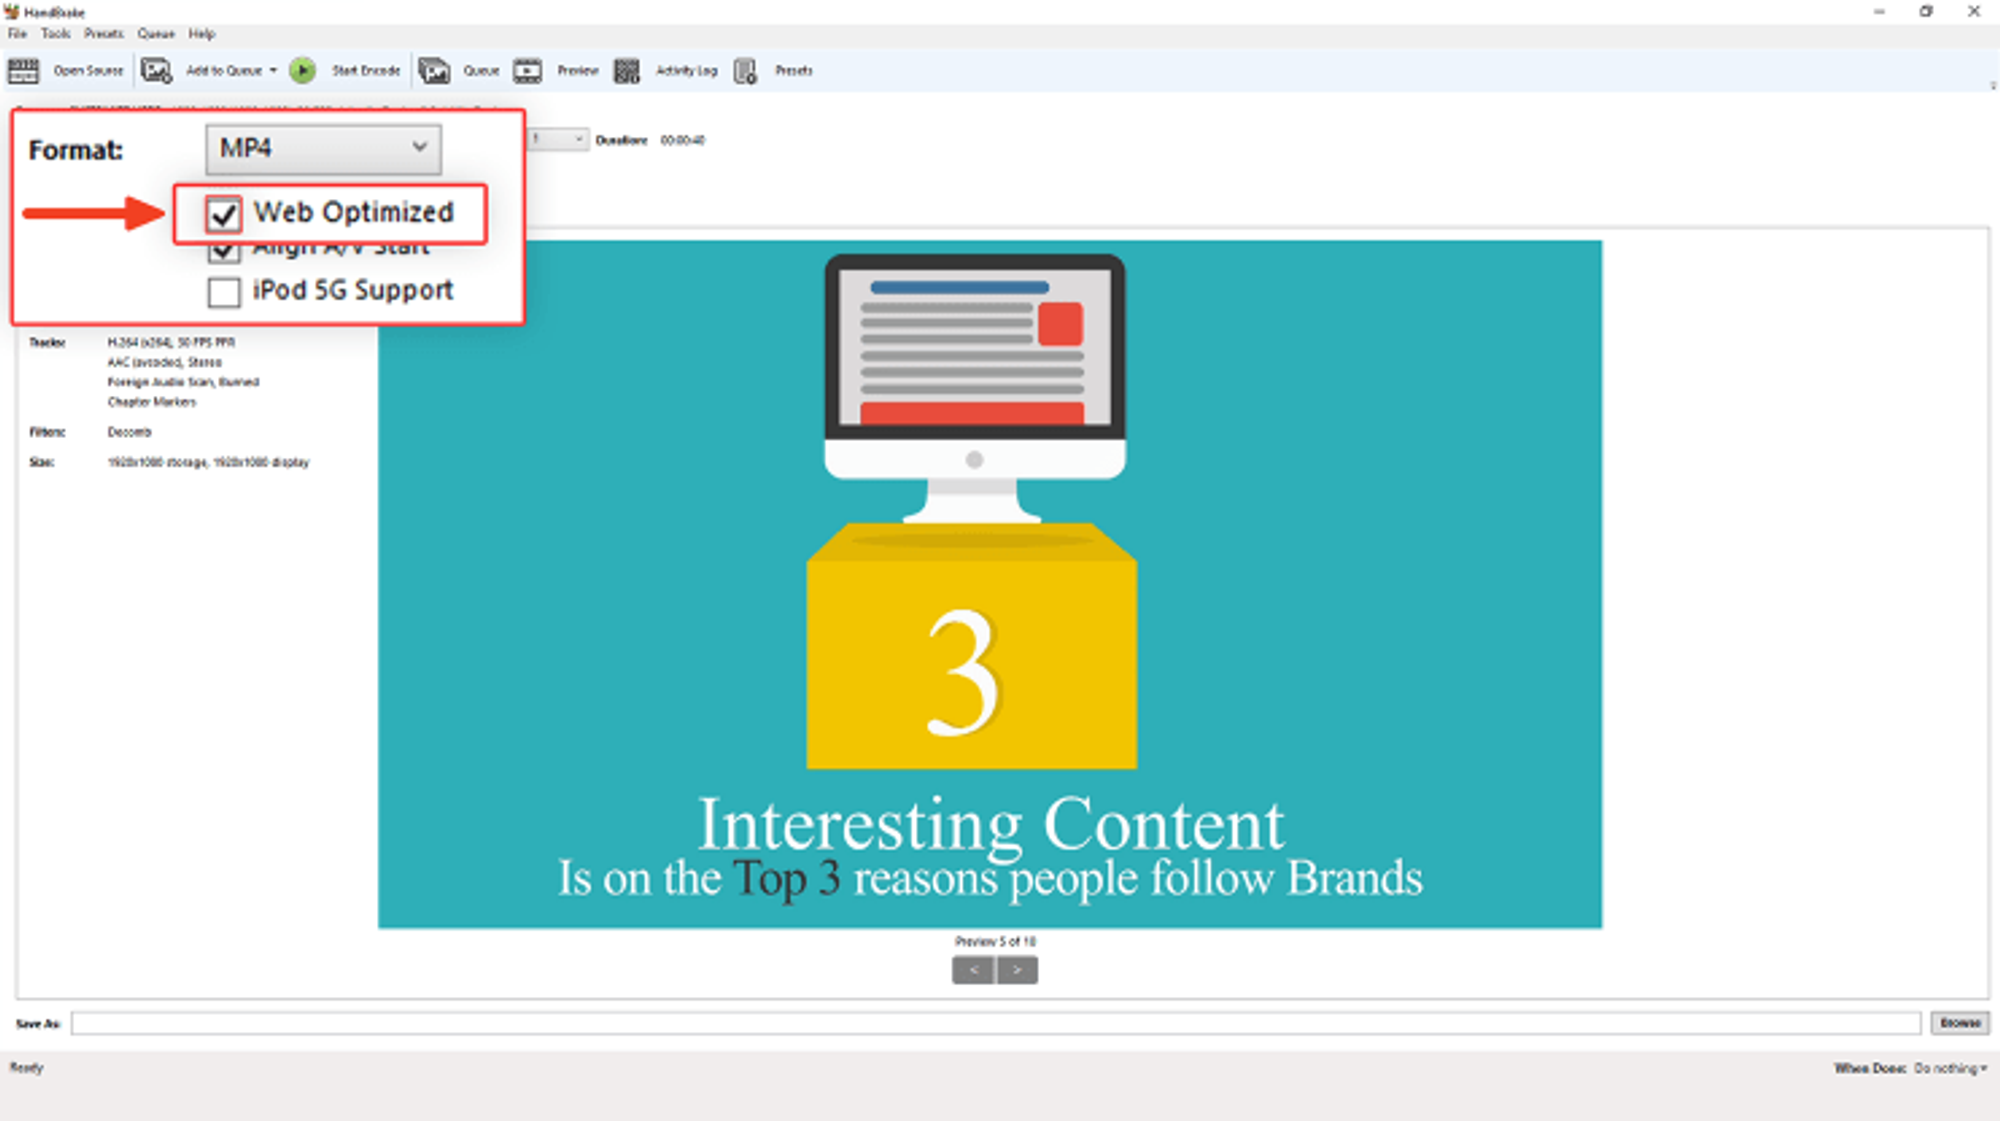The height and width of the screenshot is (1121, 2000).
Task: Open the Add to Queue dropdown arrow
Action: 273,71
